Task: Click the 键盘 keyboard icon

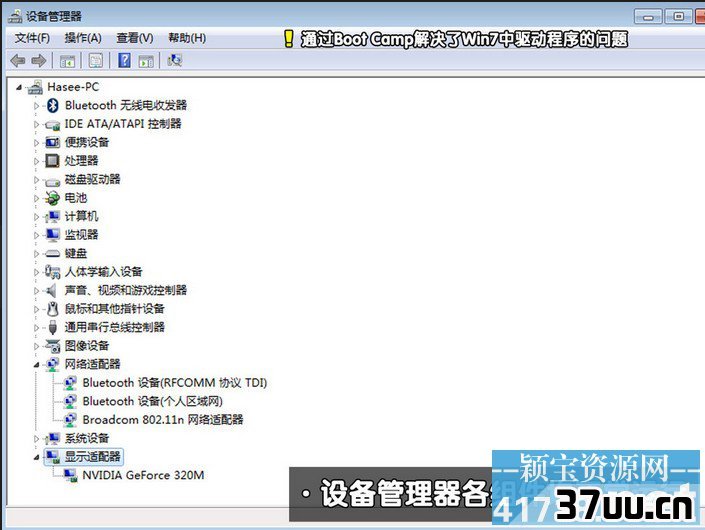Action: tap(52, 254)
